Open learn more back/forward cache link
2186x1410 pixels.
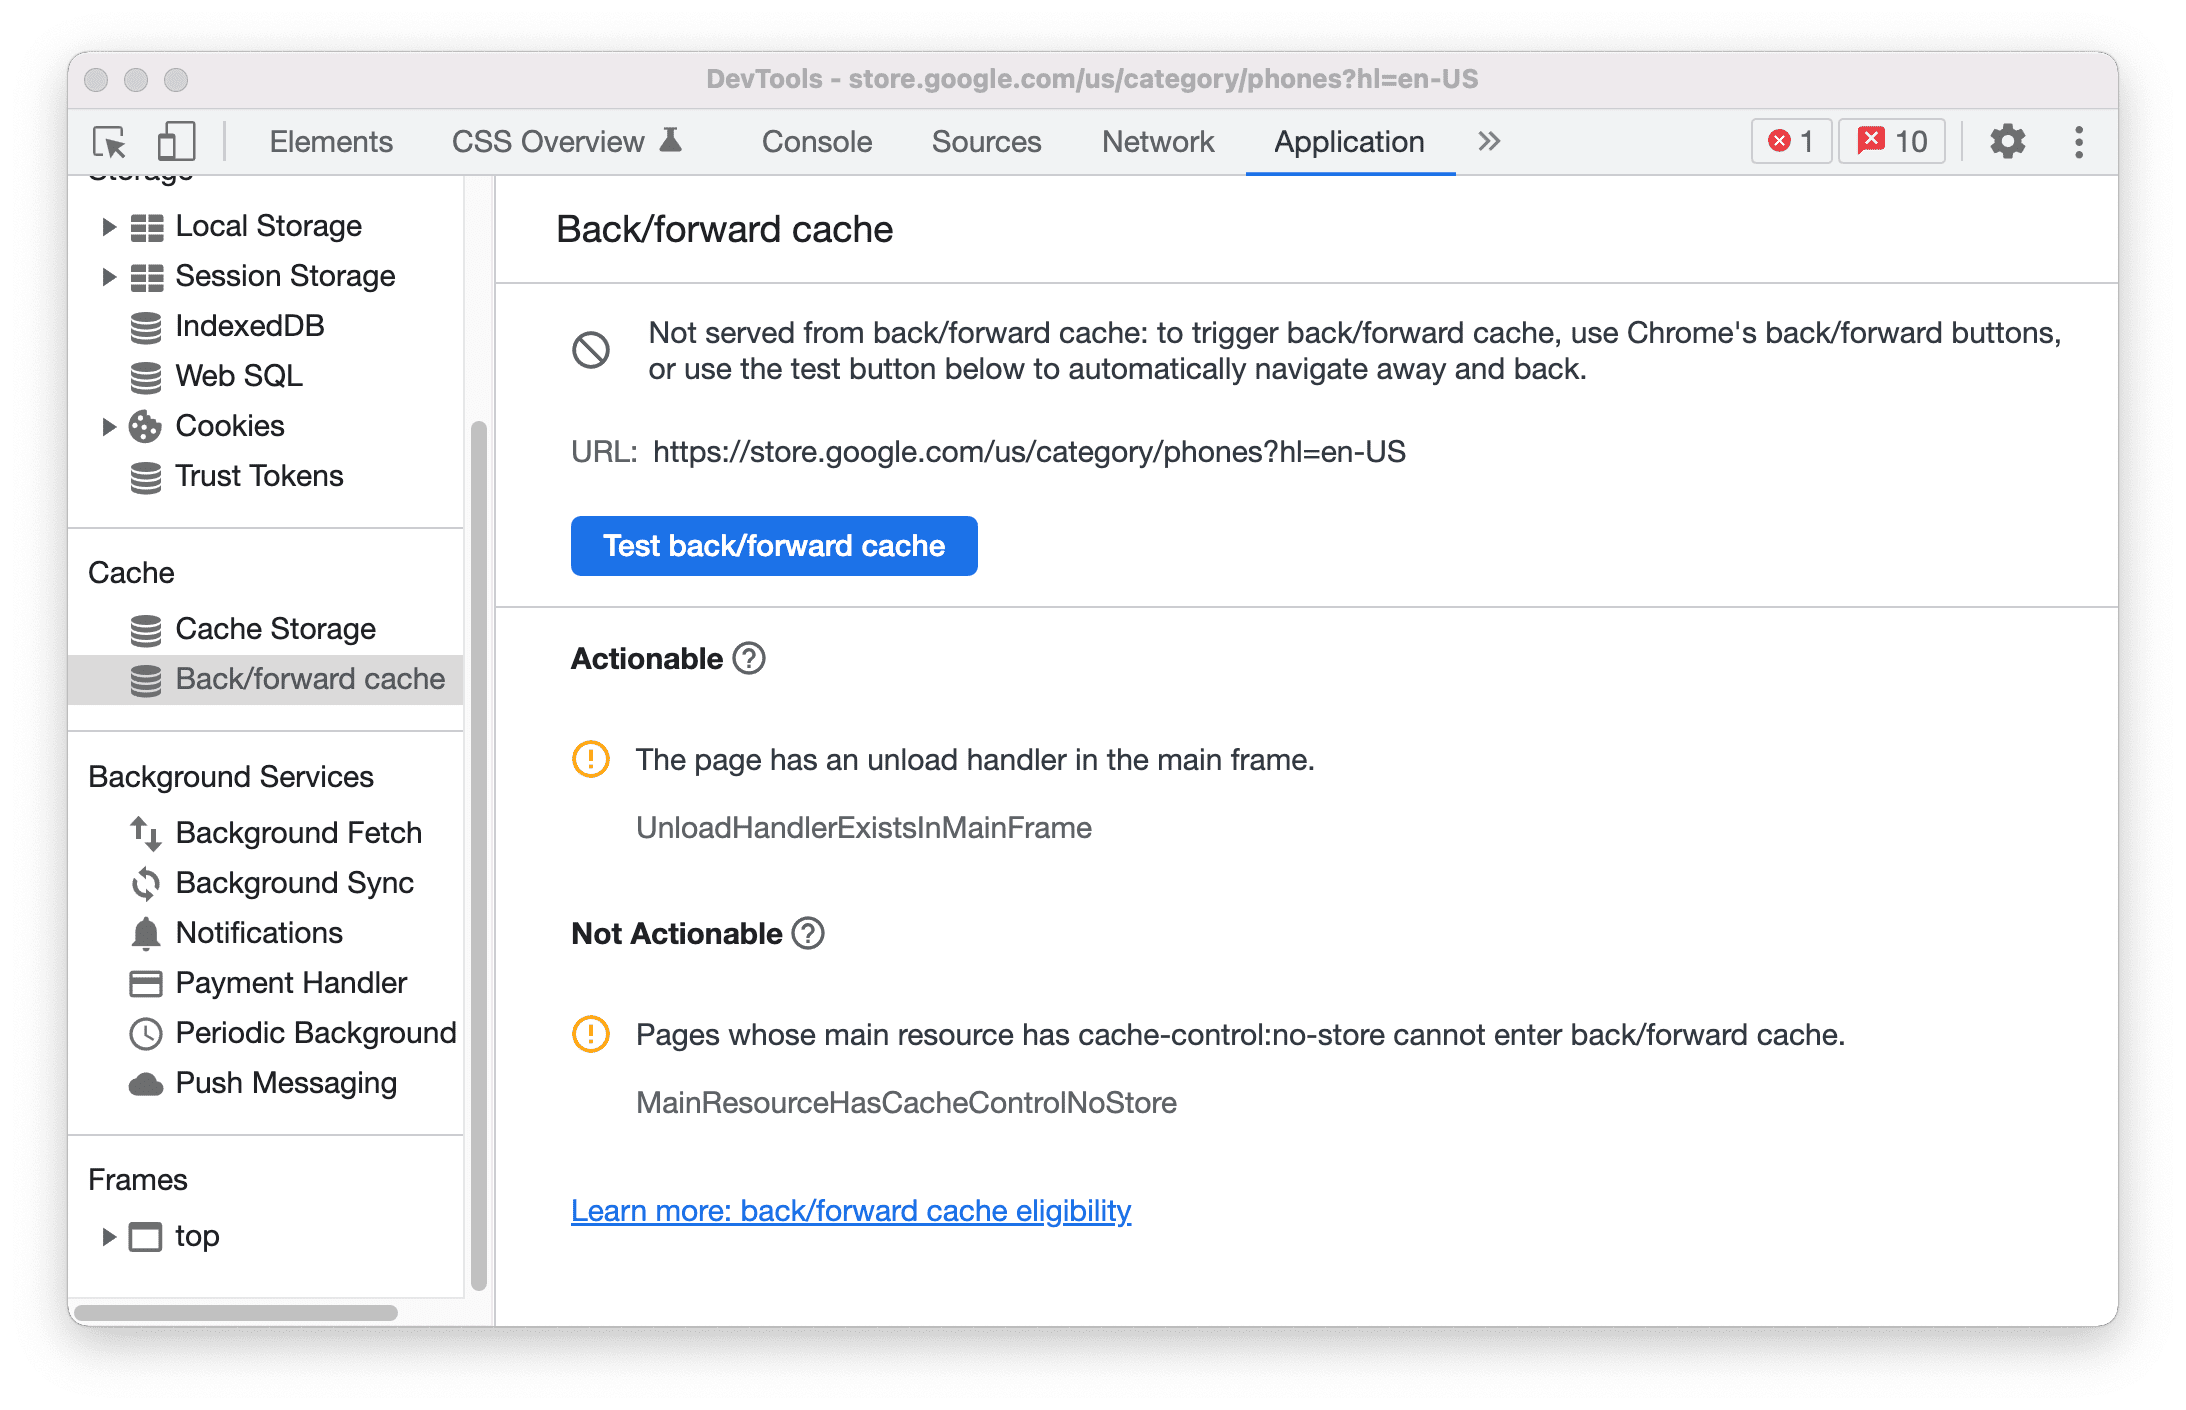(x=851, y=1211)
